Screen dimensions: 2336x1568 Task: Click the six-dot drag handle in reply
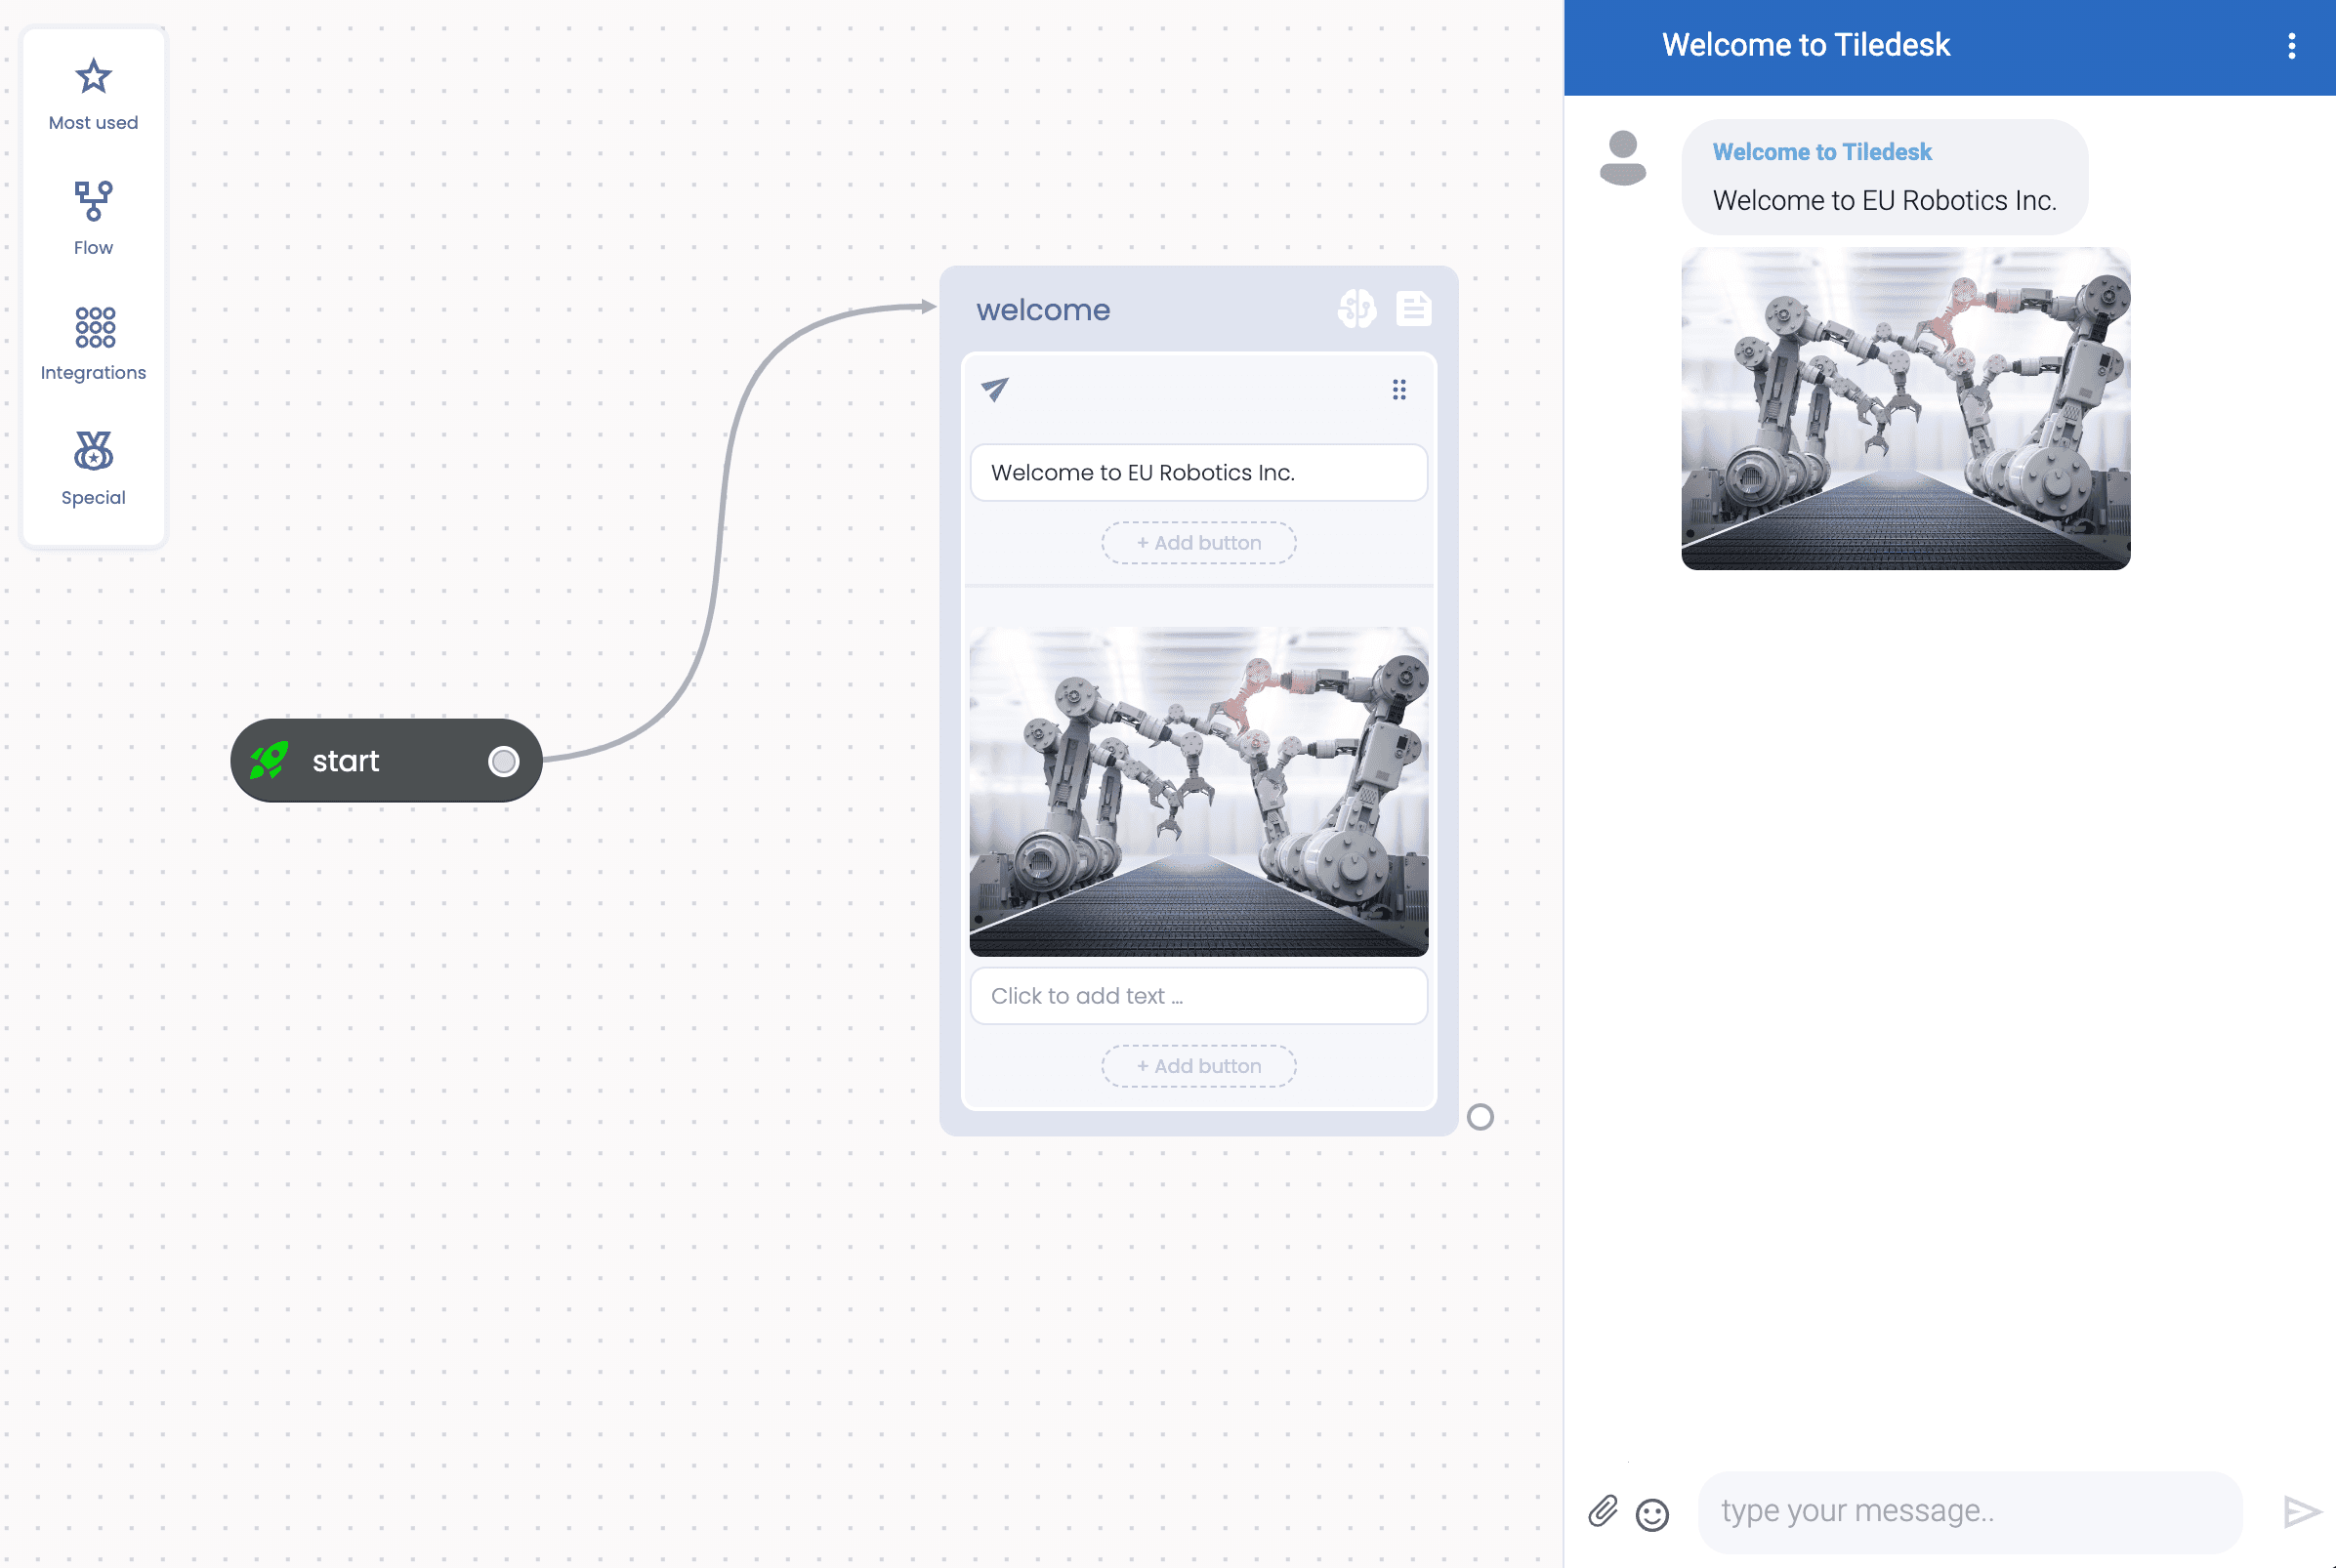(x=1399, y=390)
